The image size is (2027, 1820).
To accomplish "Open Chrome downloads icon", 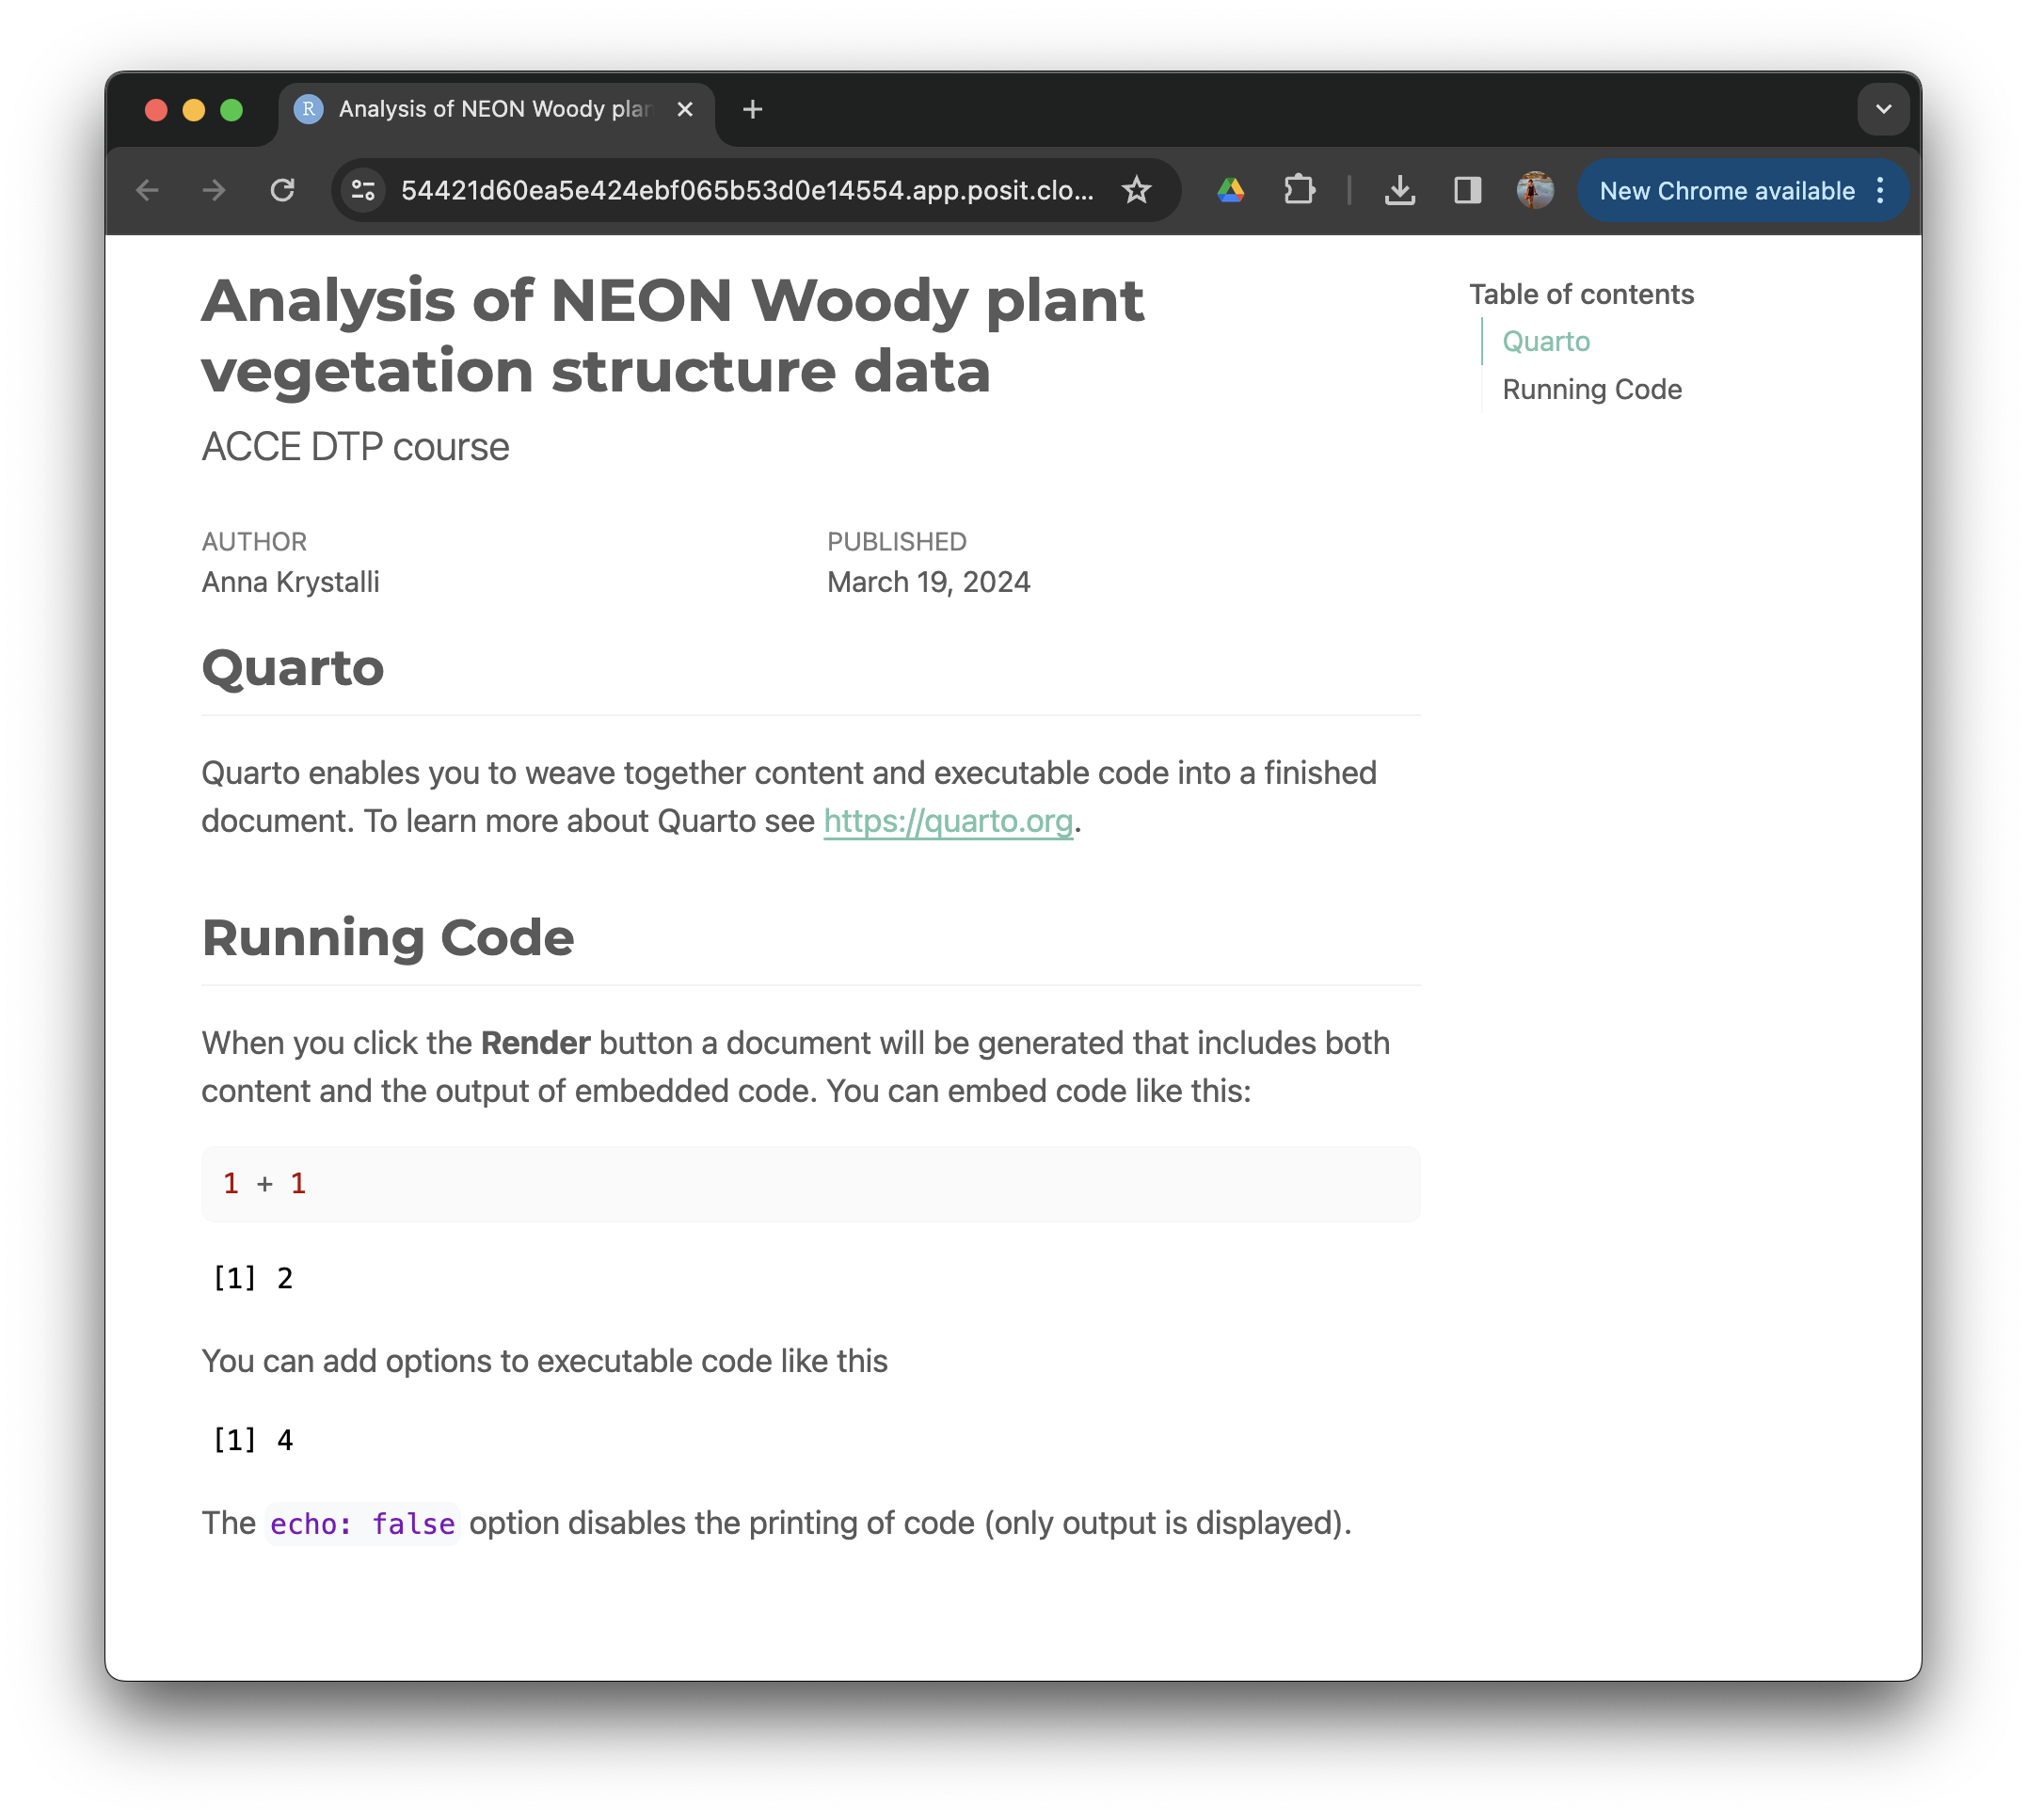I will [x=1399, y=190].
